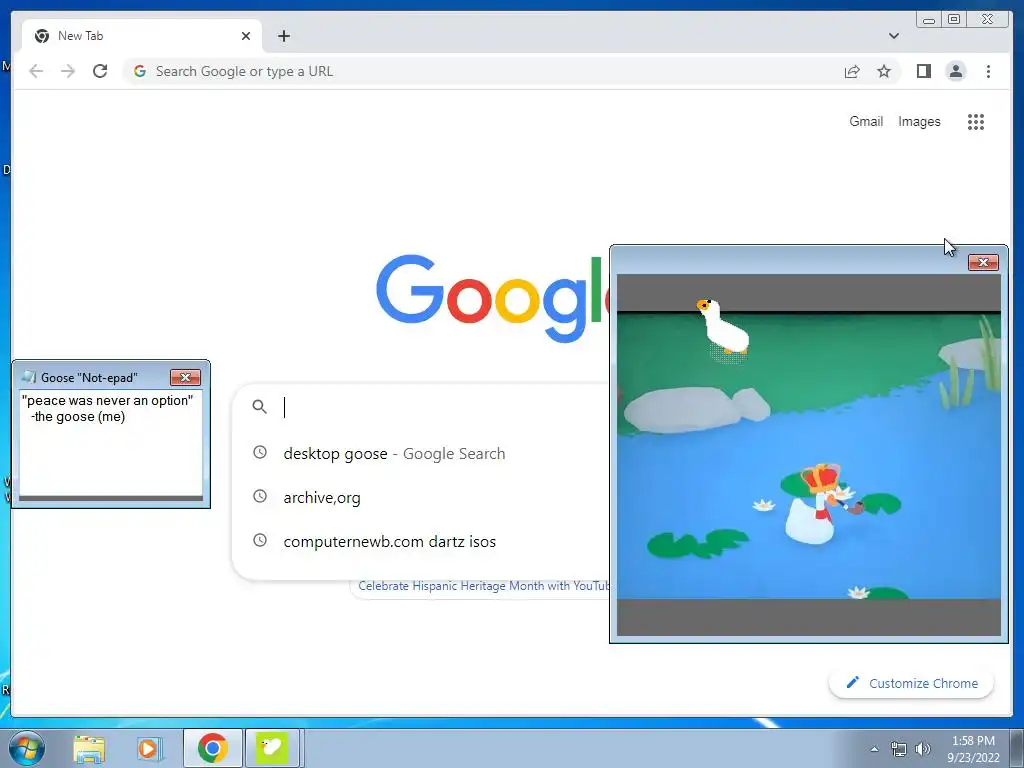Click clock icon beside archive,org
This screenshot has width=1024, height=768.
pos(260,496)
